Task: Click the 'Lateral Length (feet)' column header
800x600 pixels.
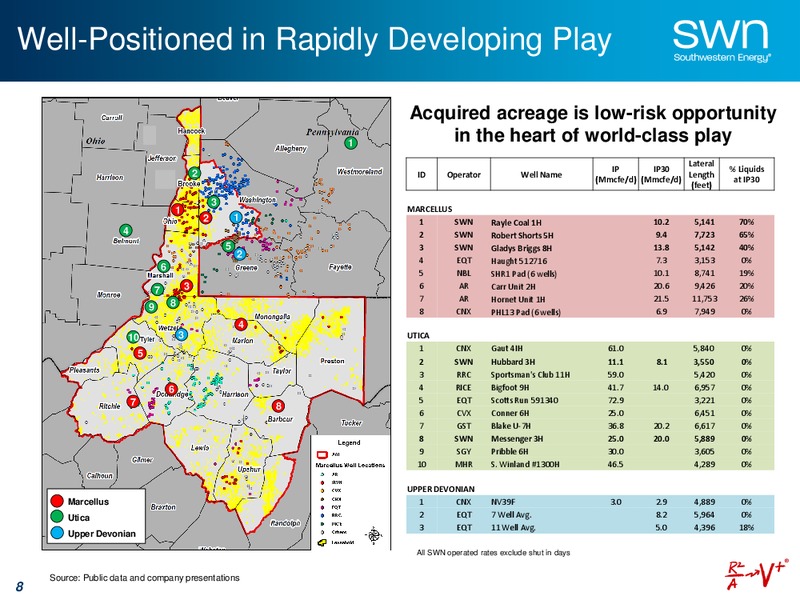Action: coord(701,174)
